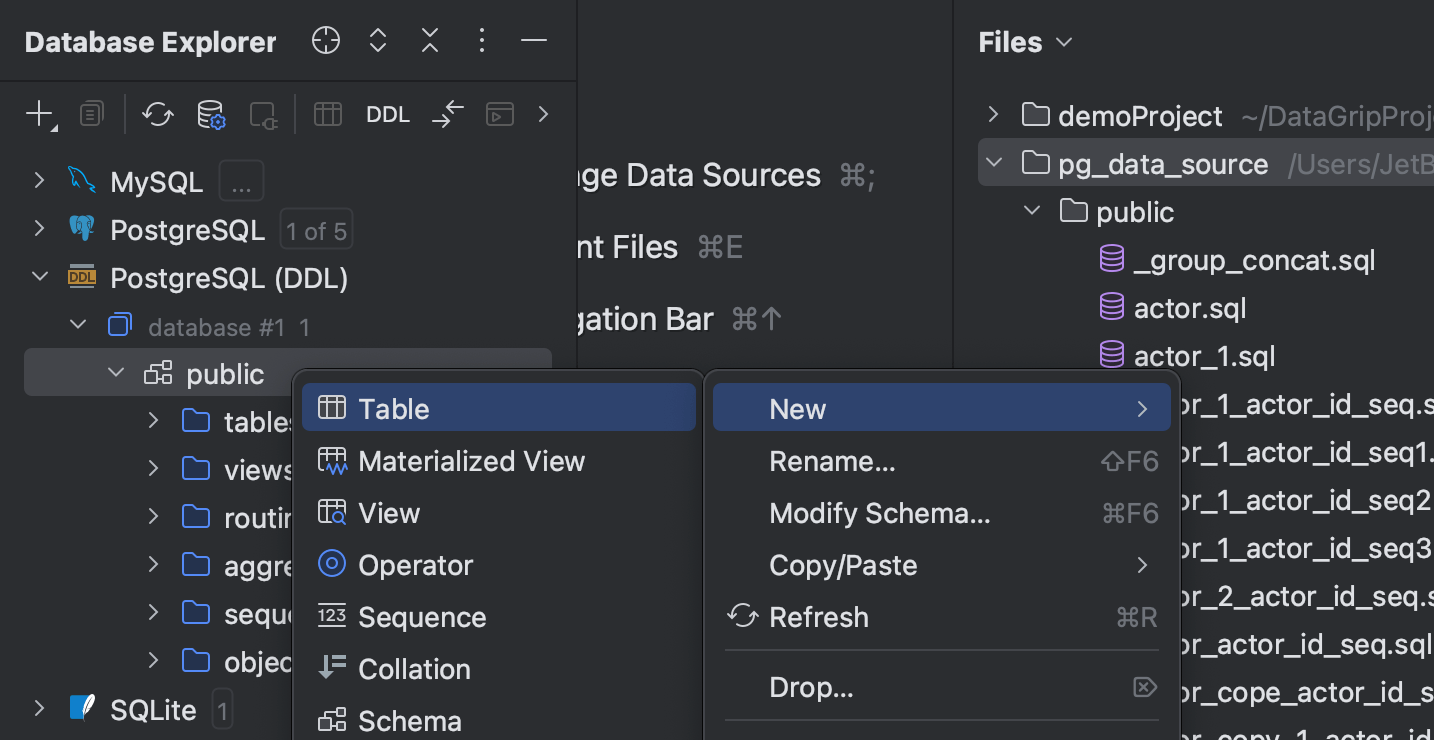Viewport: 1434px width, 740px height.
Task: Select the opened element with the crosshair icon
Action: 325,40
